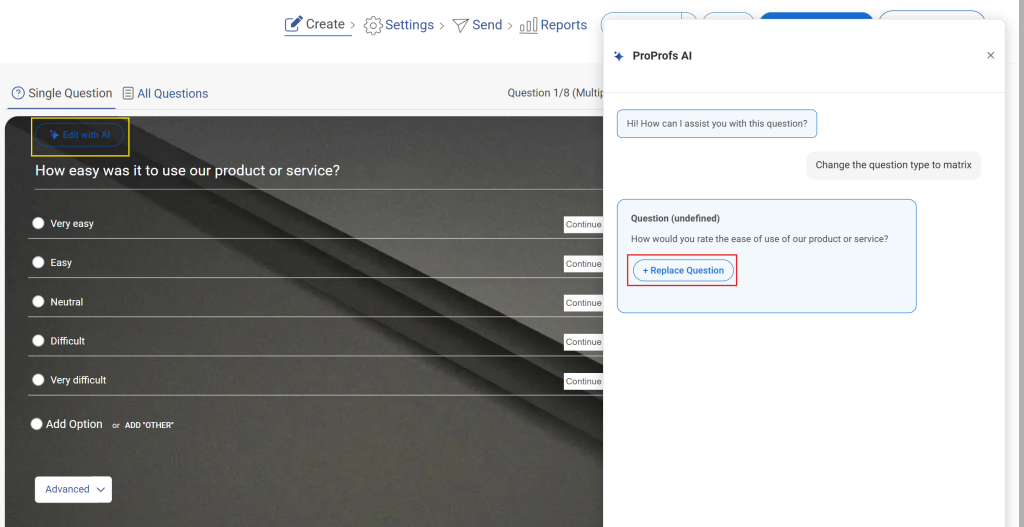Click the Replace Question button
The height and width of the screenshot is (527, 1024).
pyautogui.click(x=683, y=270)
